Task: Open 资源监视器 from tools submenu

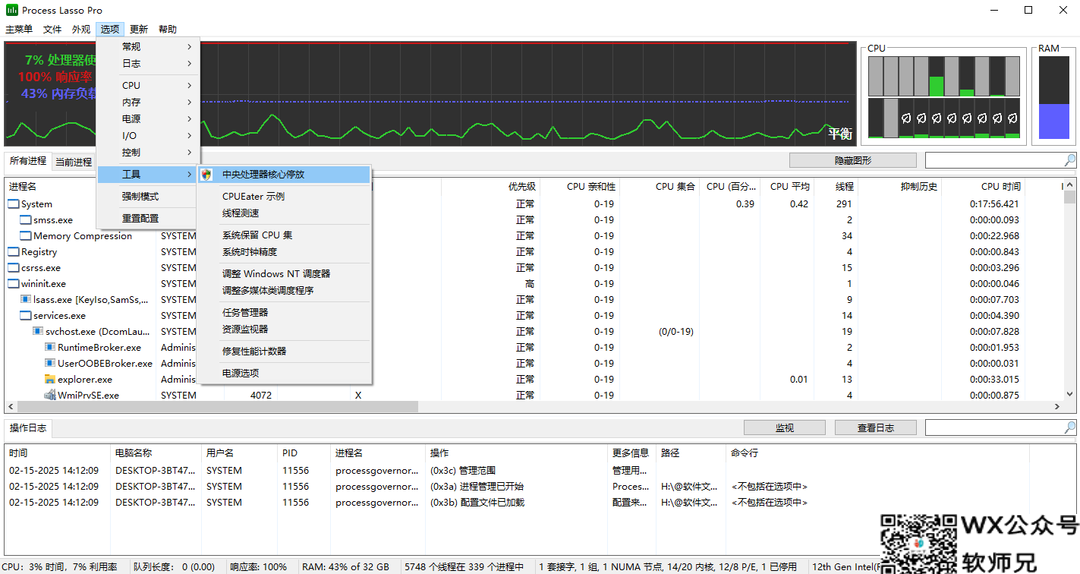Action: coord(284,329)
